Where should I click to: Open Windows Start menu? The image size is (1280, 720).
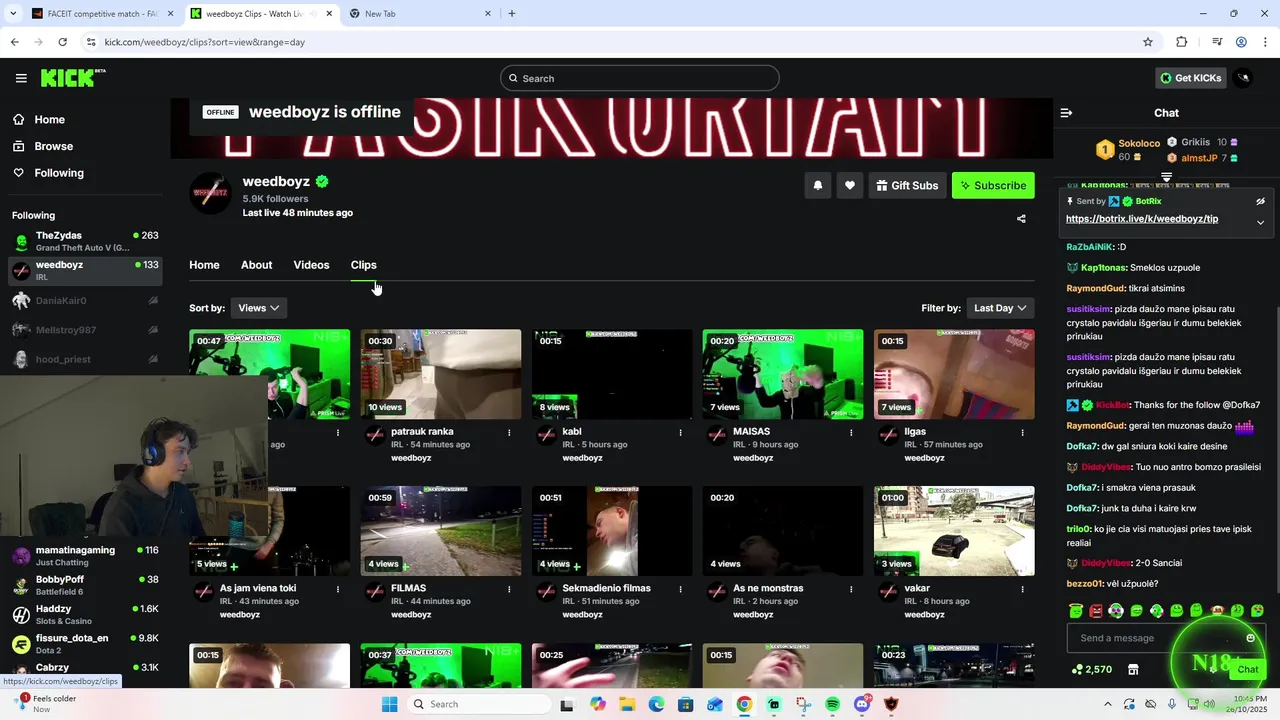tap(389, 704)
